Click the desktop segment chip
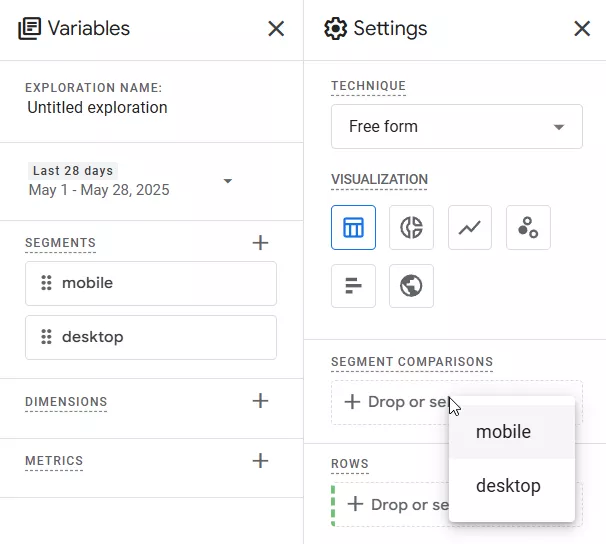The image size is (606, 544). (151, 337)
